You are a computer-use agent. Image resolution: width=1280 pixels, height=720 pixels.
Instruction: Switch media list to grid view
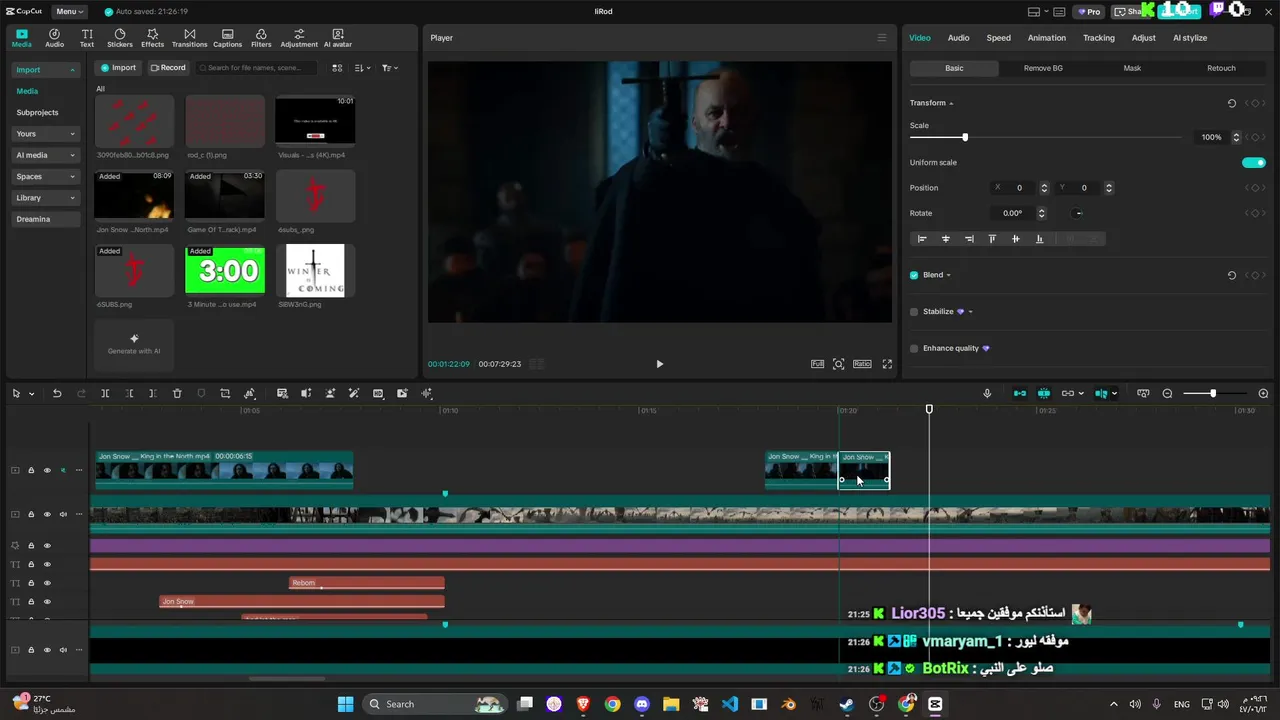click(x=337, y=68)
